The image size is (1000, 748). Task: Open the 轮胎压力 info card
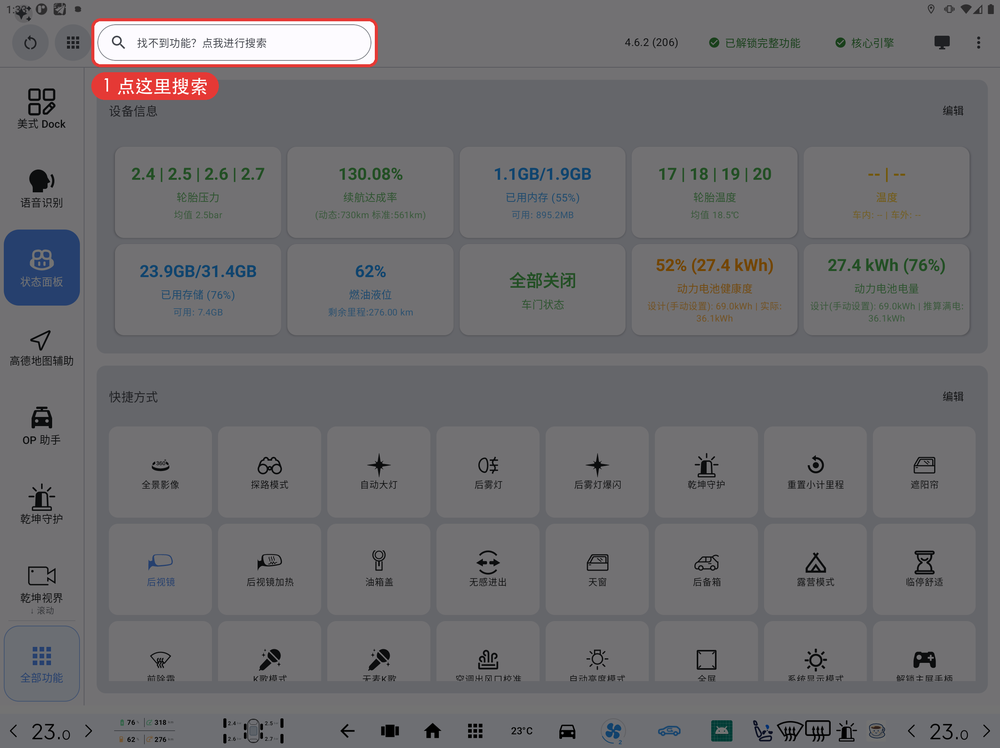[198, 193]
